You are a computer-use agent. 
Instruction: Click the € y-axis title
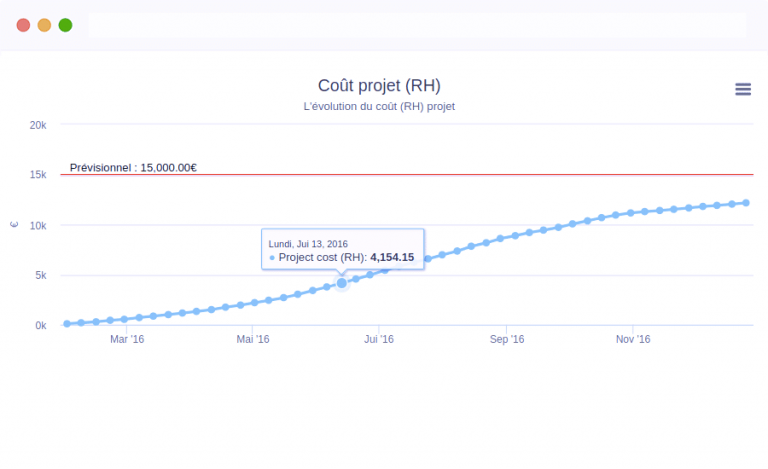[x=14, y=225]
